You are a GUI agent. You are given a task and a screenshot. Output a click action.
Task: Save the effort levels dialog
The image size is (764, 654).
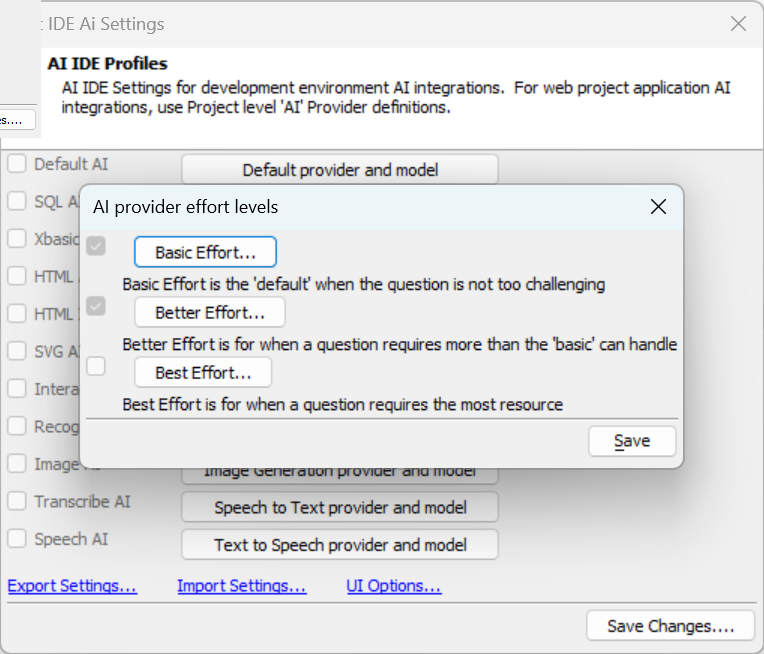(x=632, y=441)
